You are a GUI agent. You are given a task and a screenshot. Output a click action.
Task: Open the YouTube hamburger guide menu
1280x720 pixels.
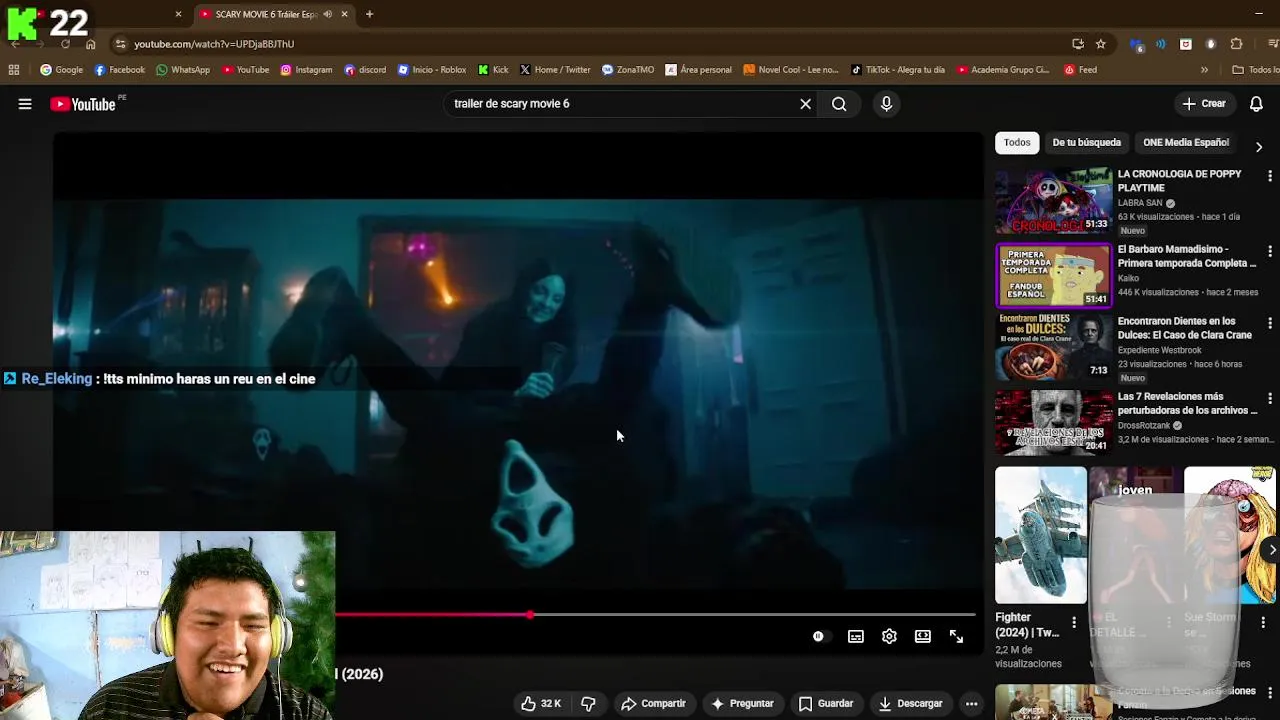click(25, 104)
